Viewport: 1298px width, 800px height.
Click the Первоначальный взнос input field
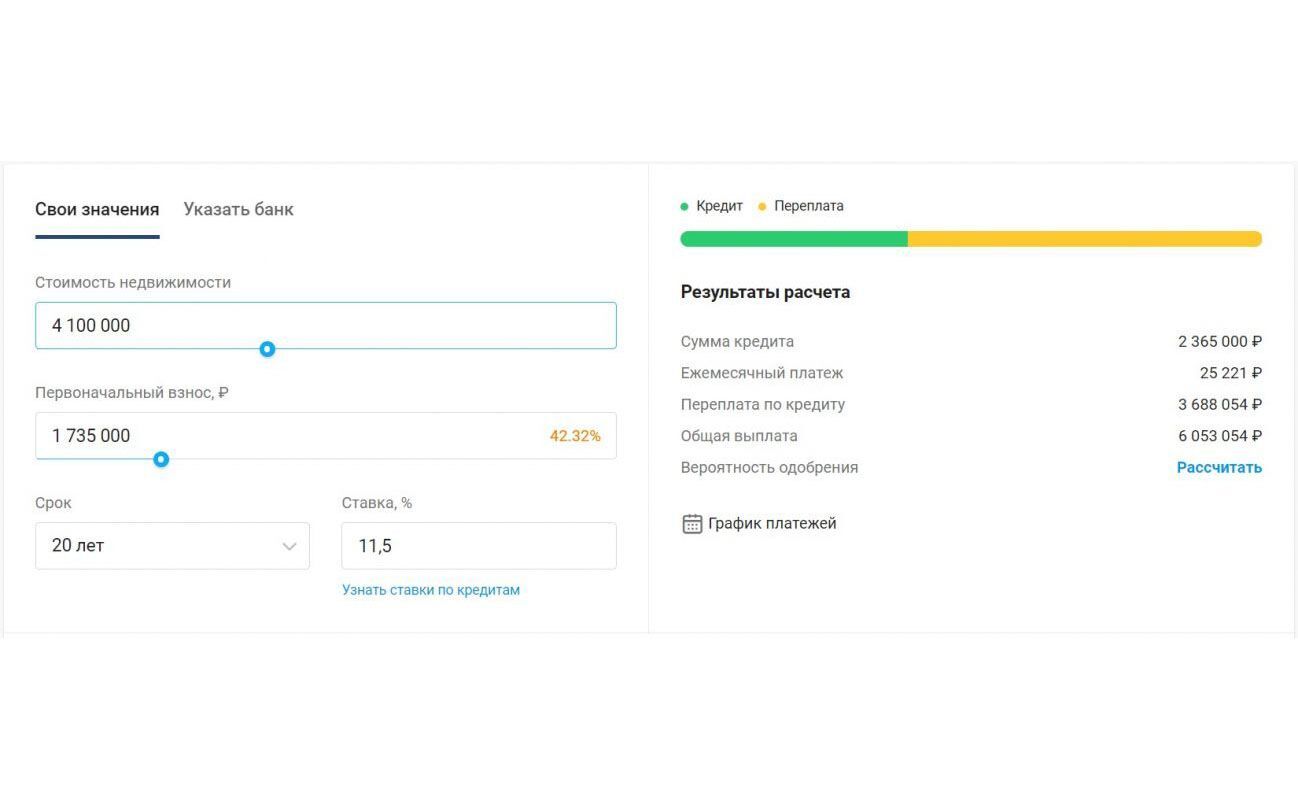(290, 436)
